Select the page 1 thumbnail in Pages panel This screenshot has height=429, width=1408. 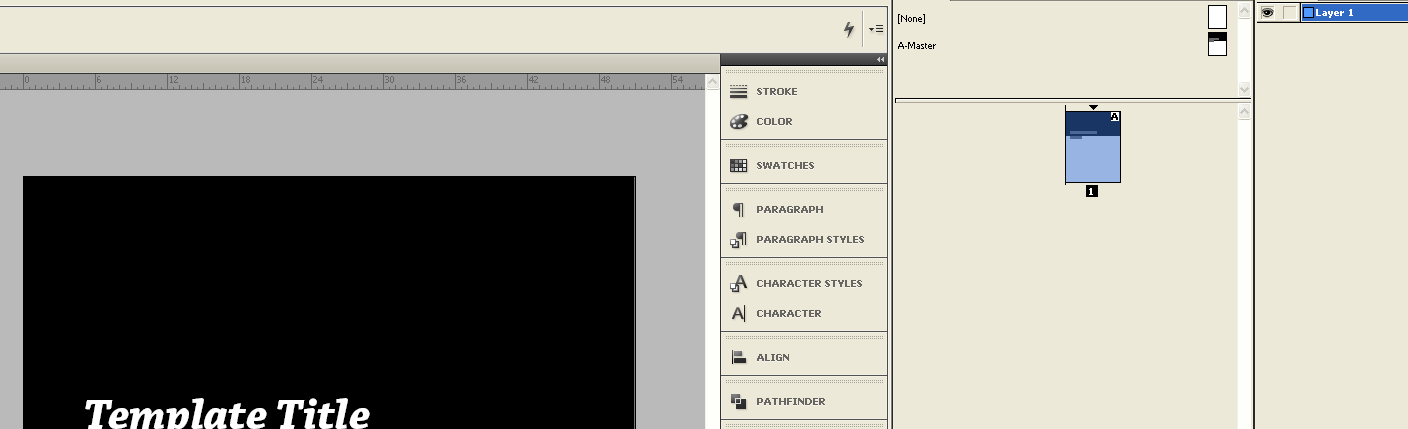click(x=1093, y=147)
